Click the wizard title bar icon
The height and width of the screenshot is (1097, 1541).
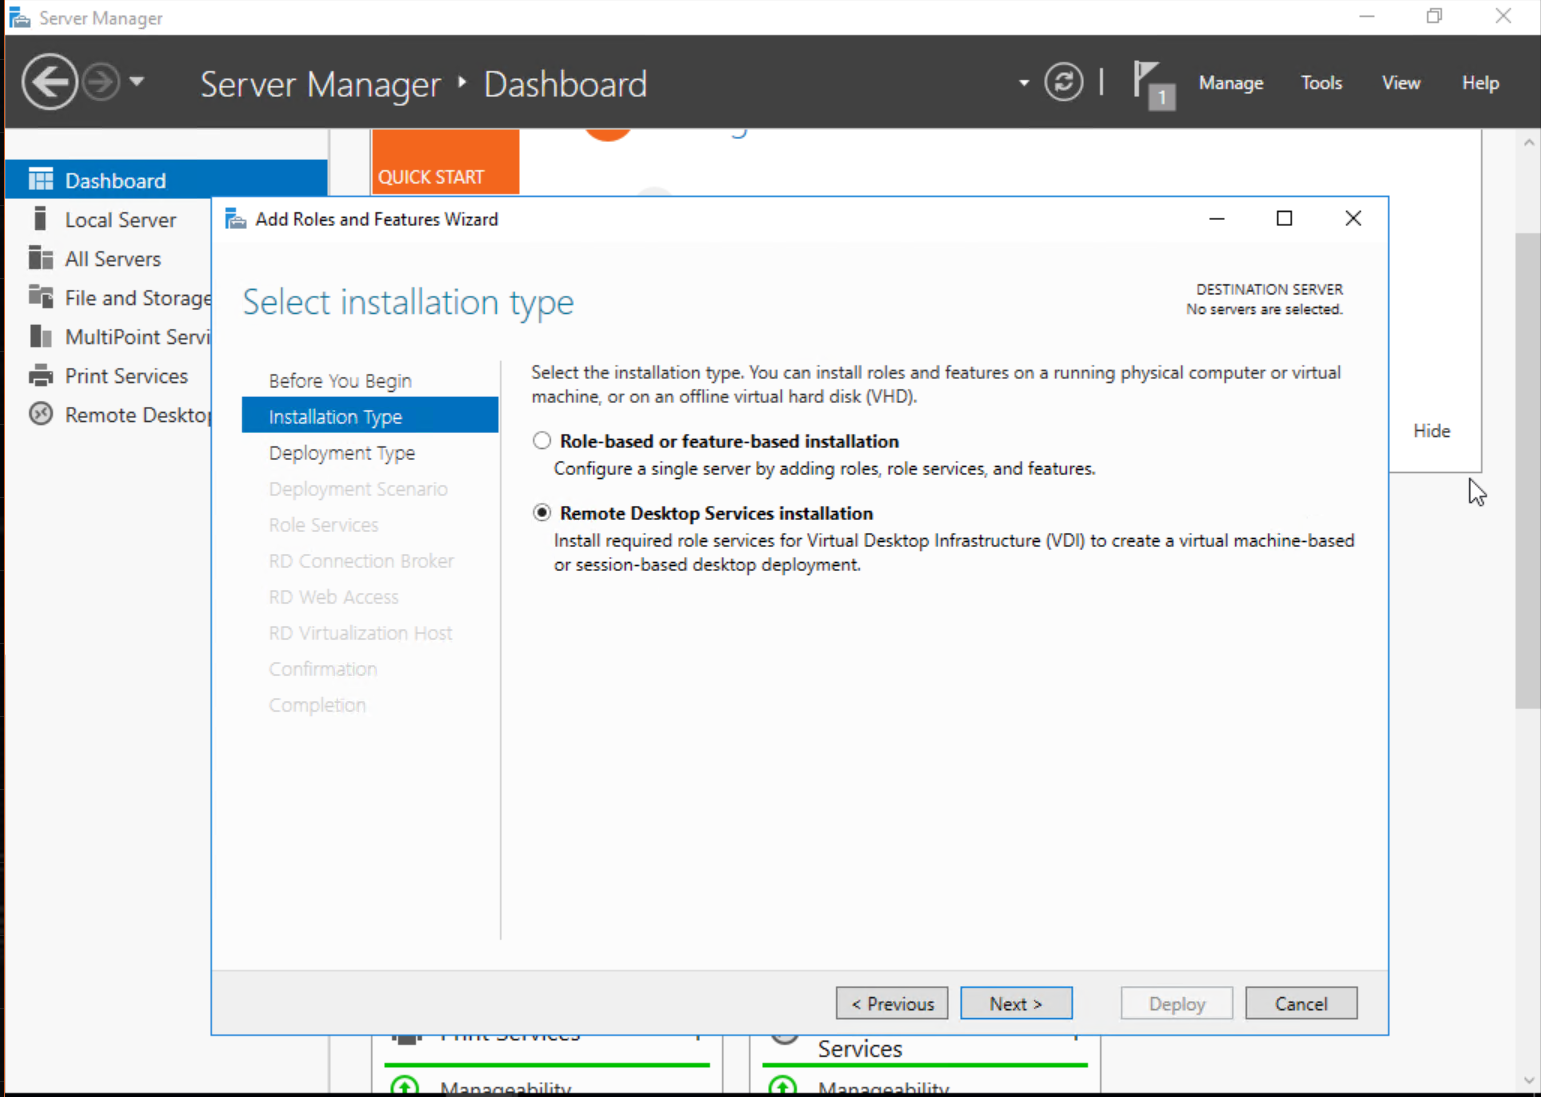coord(236,219)
